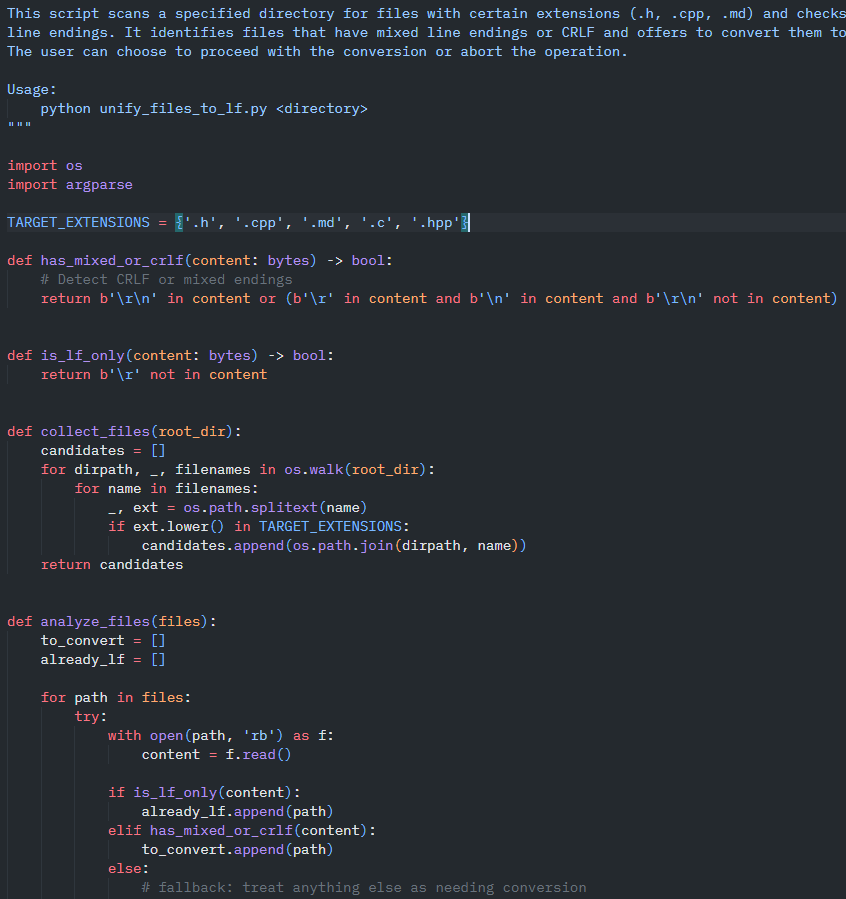Click the 'return candidates' line

click(112, 565)
